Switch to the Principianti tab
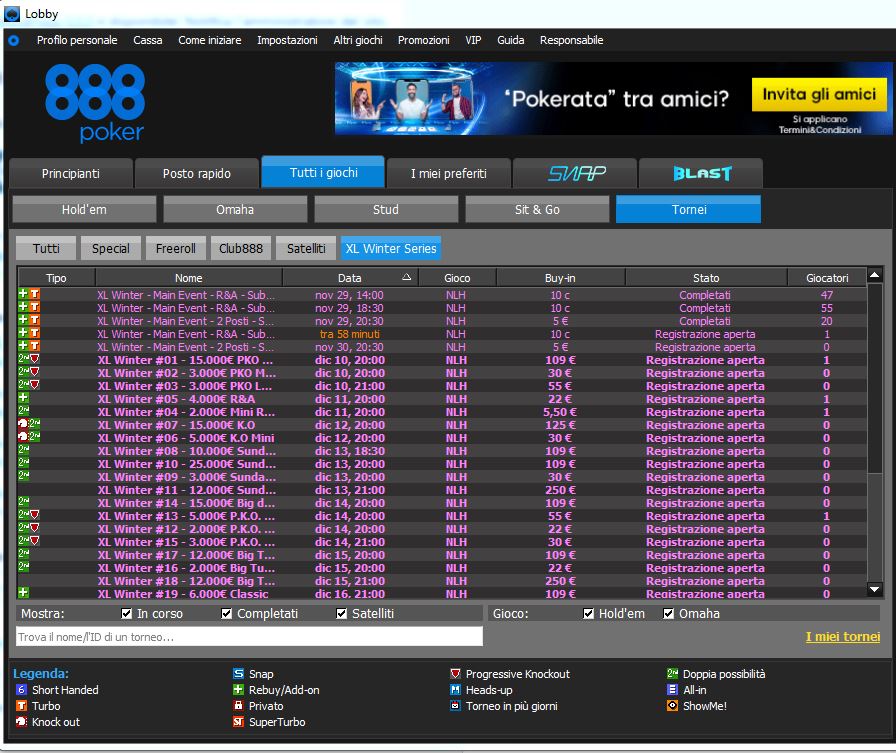Image resolution: width=896 pixels, height=753 pixels. point(71,173)
